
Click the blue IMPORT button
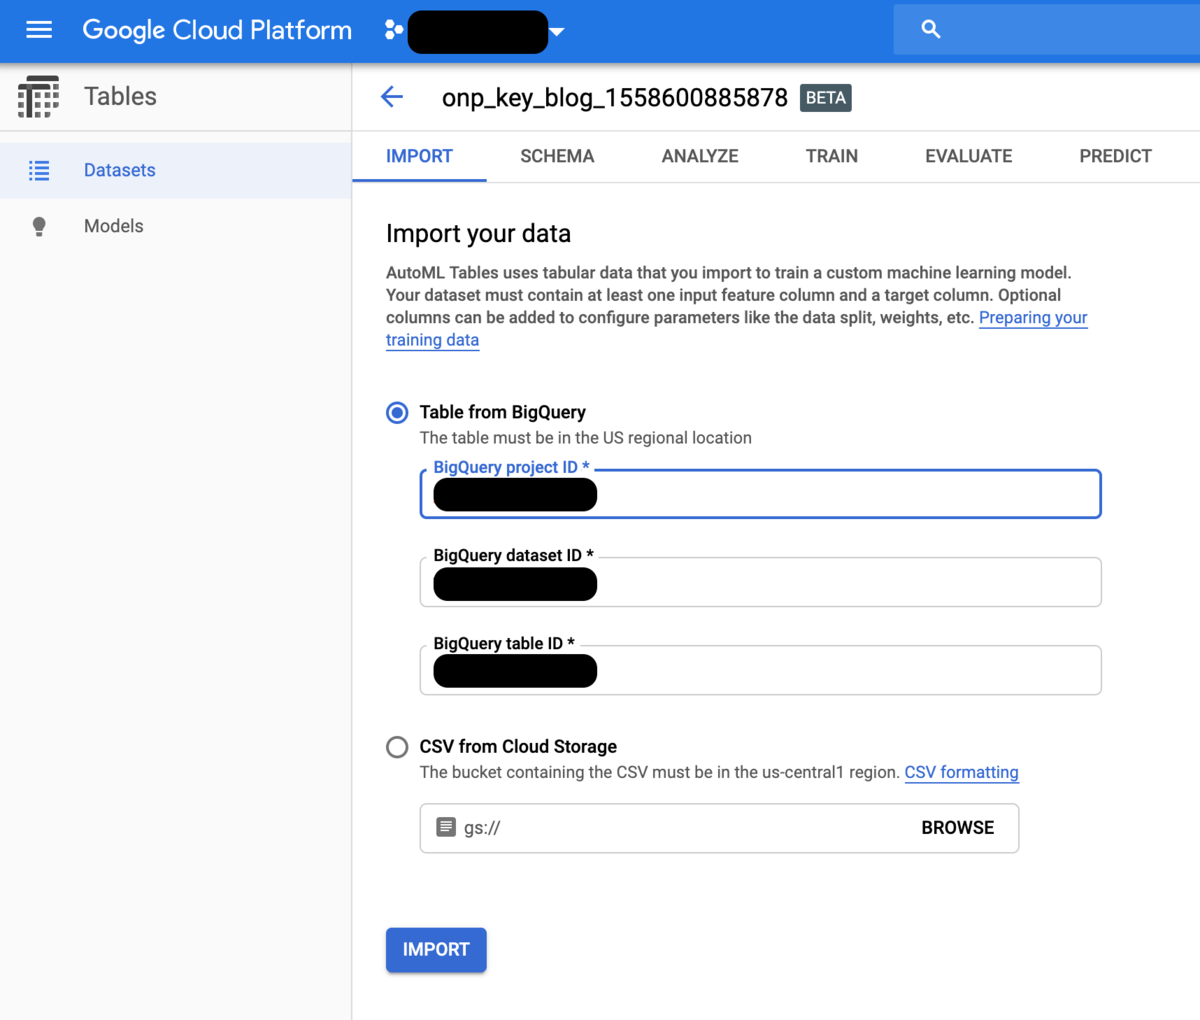click(x=436, y=950)
